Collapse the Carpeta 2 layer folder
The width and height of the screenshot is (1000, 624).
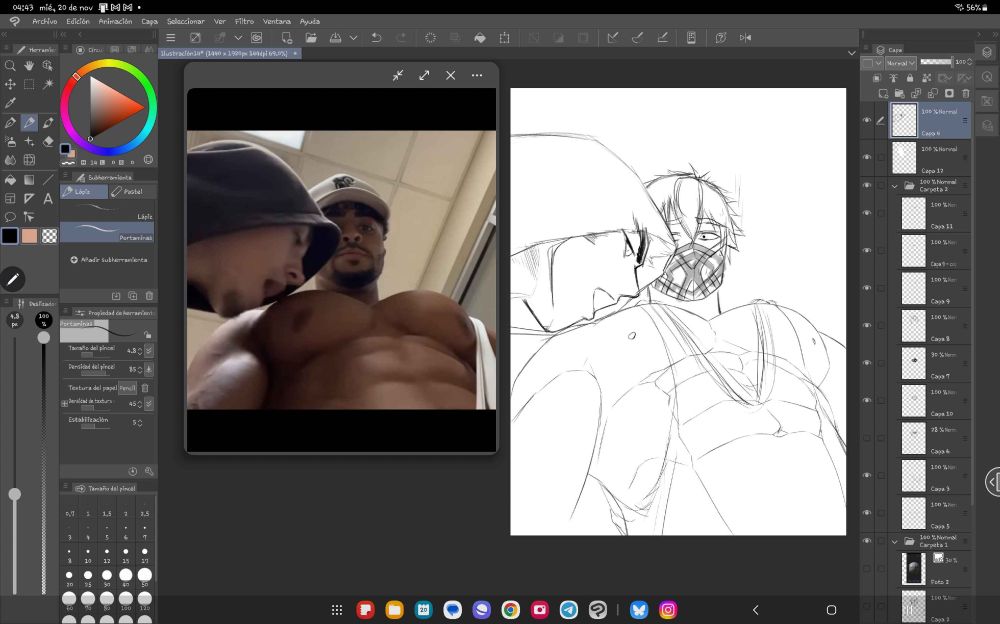click(894, 186)
